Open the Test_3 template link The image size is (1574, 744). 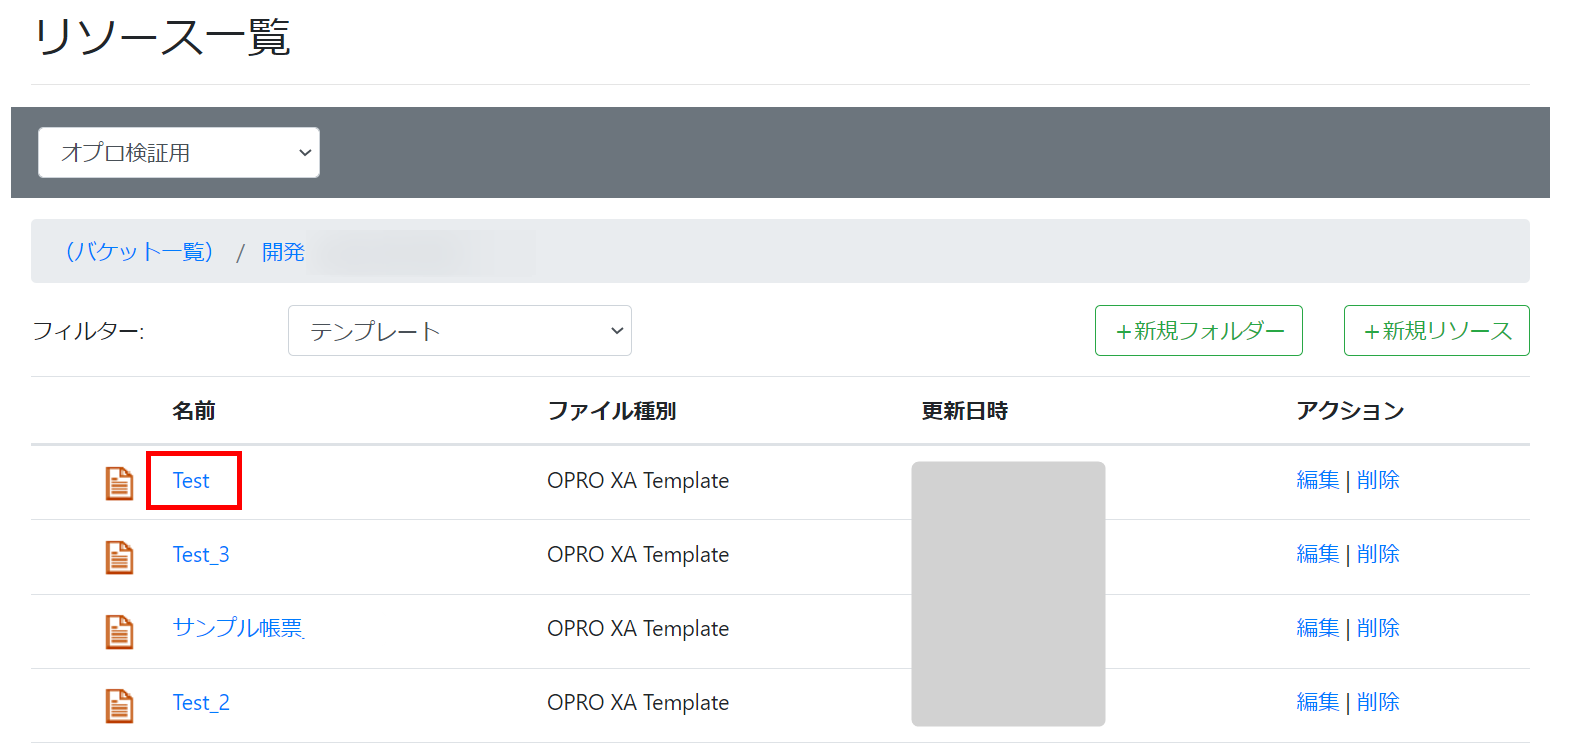coord(201,555)
